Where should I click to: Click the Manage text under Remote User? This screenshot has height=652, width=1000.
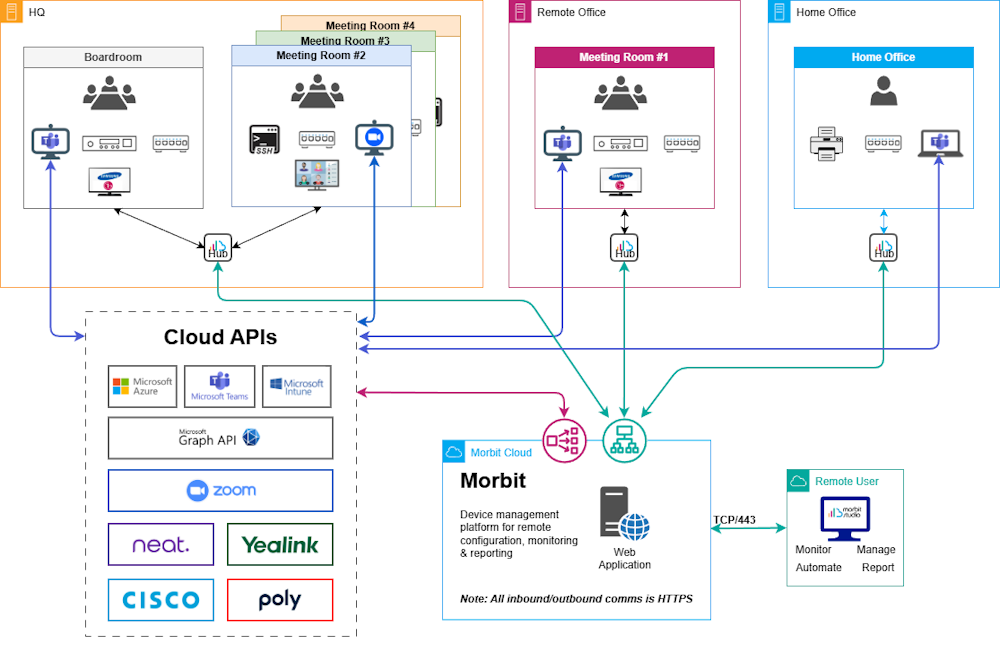876,549
